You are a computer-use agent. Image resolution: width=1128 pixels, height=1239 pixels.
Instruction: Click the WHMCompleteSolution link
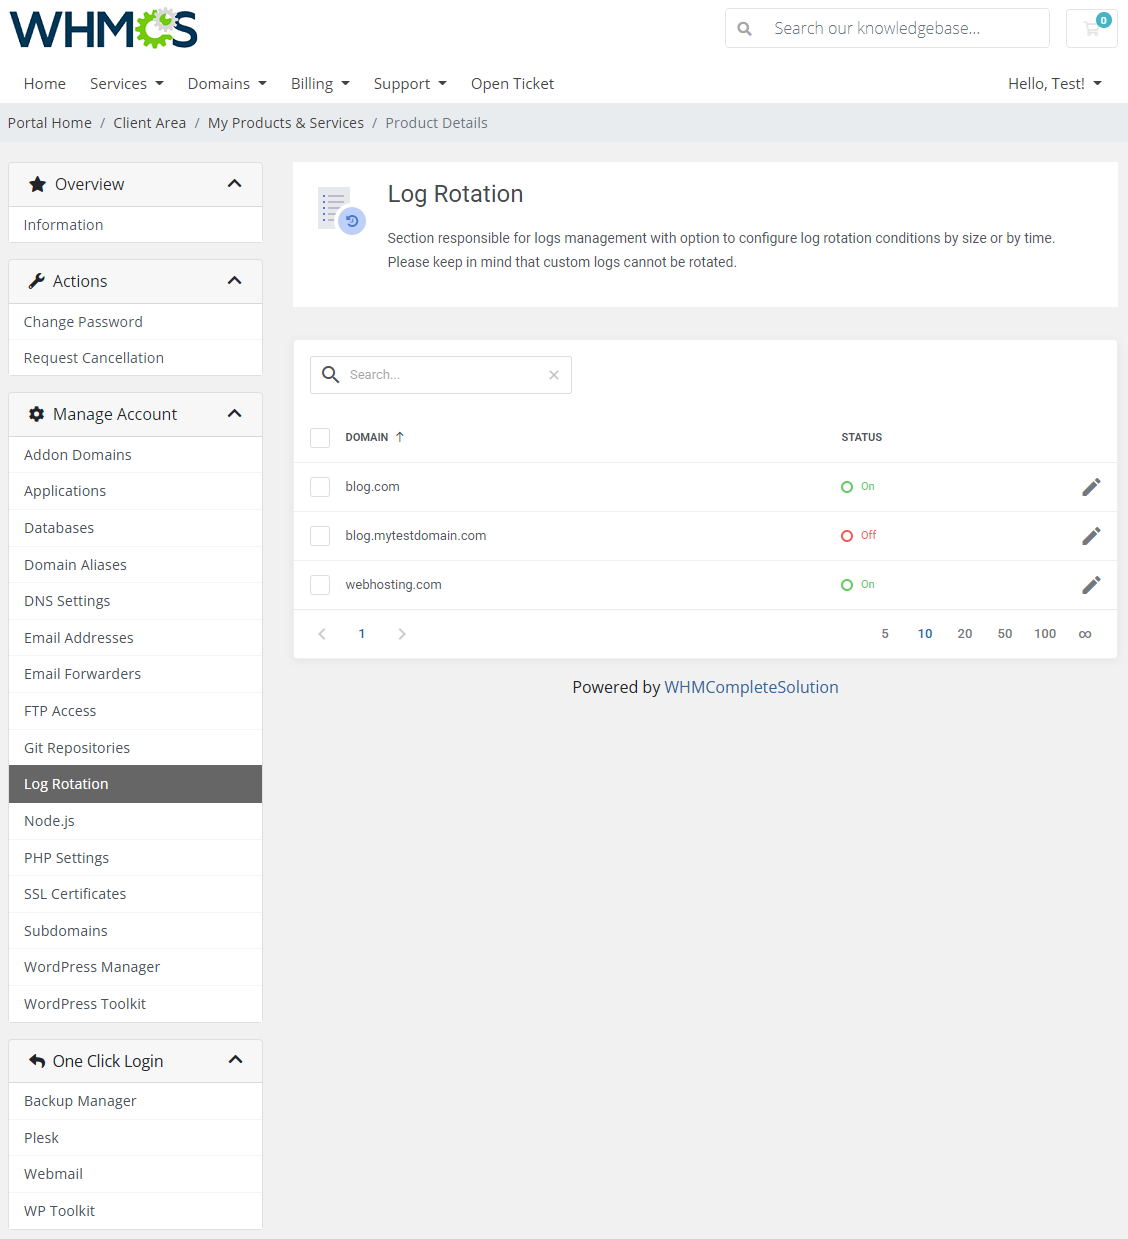pyautogui.click(x=751, y=687)
